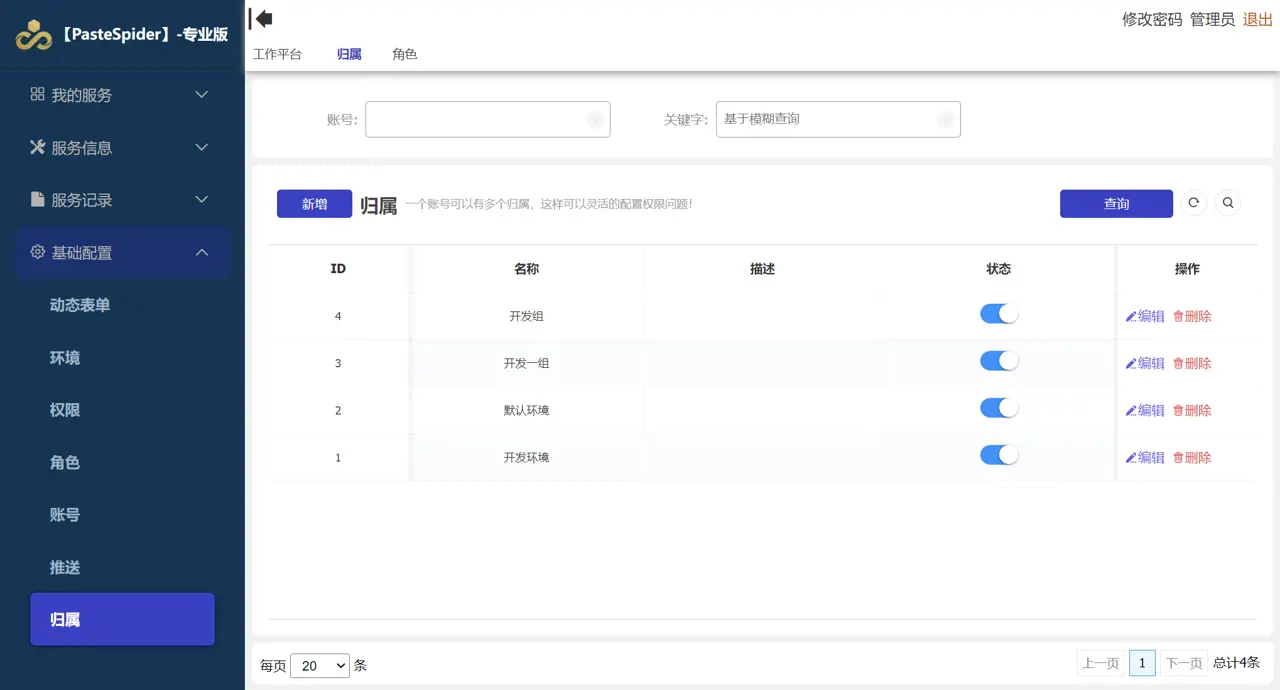
Task: Clear the 账号 field with its clear icon
Action: (x=594, y=119)
